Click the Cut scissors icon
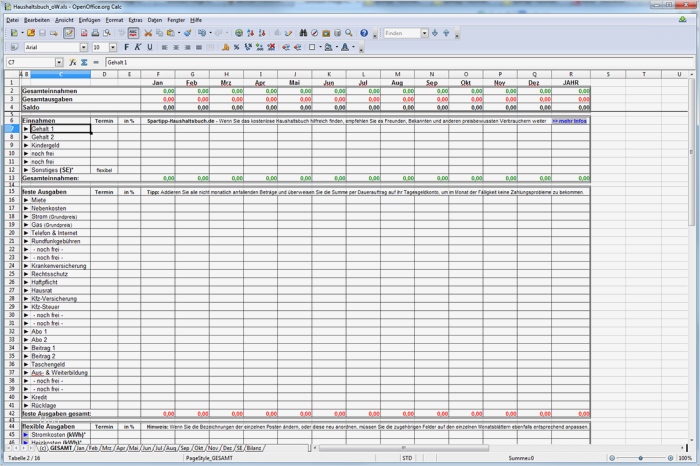 pyautogui.click(x=148, y=33)
